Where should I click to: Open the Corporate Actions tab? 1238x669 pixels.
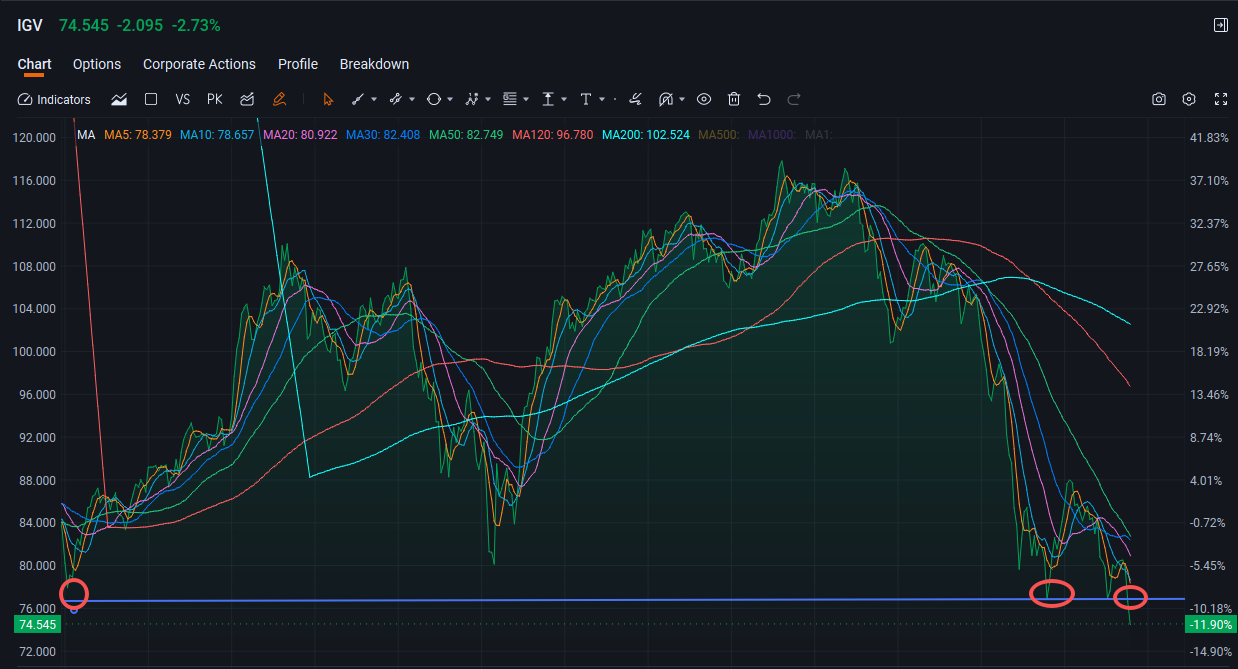pyautogui.click(x=199, y=64)
